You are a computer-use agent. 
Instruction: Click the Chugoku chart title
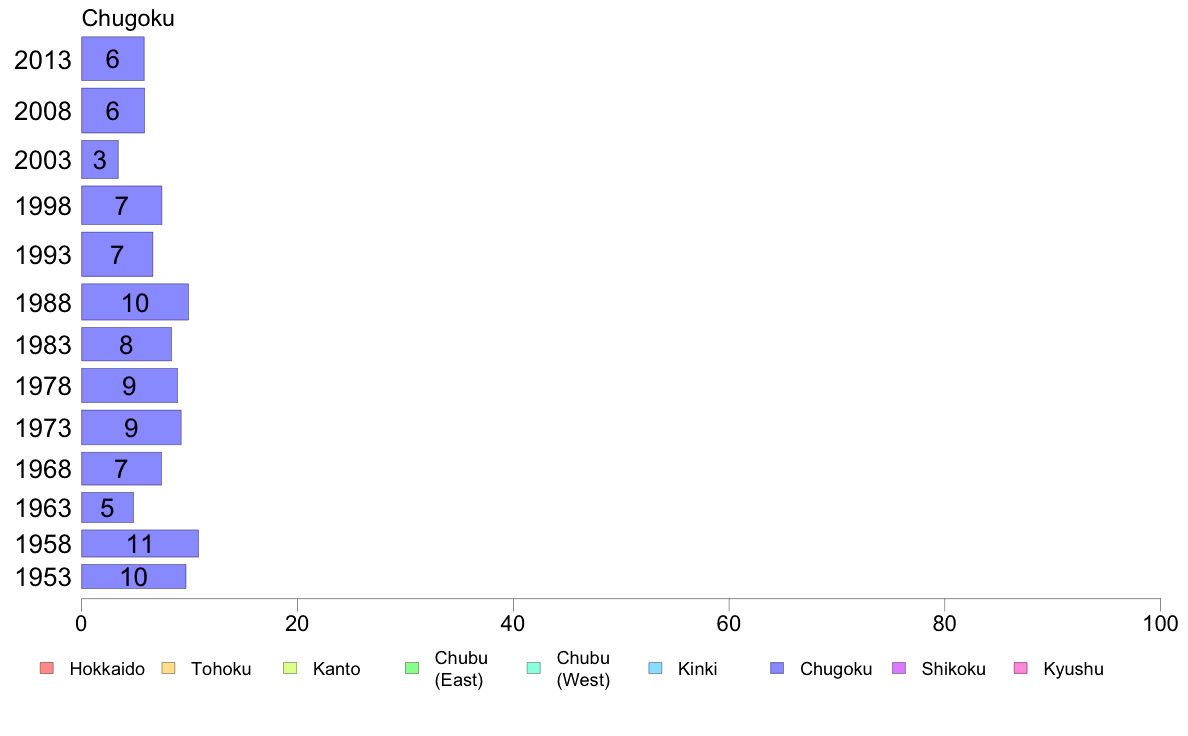coord(128,18)
